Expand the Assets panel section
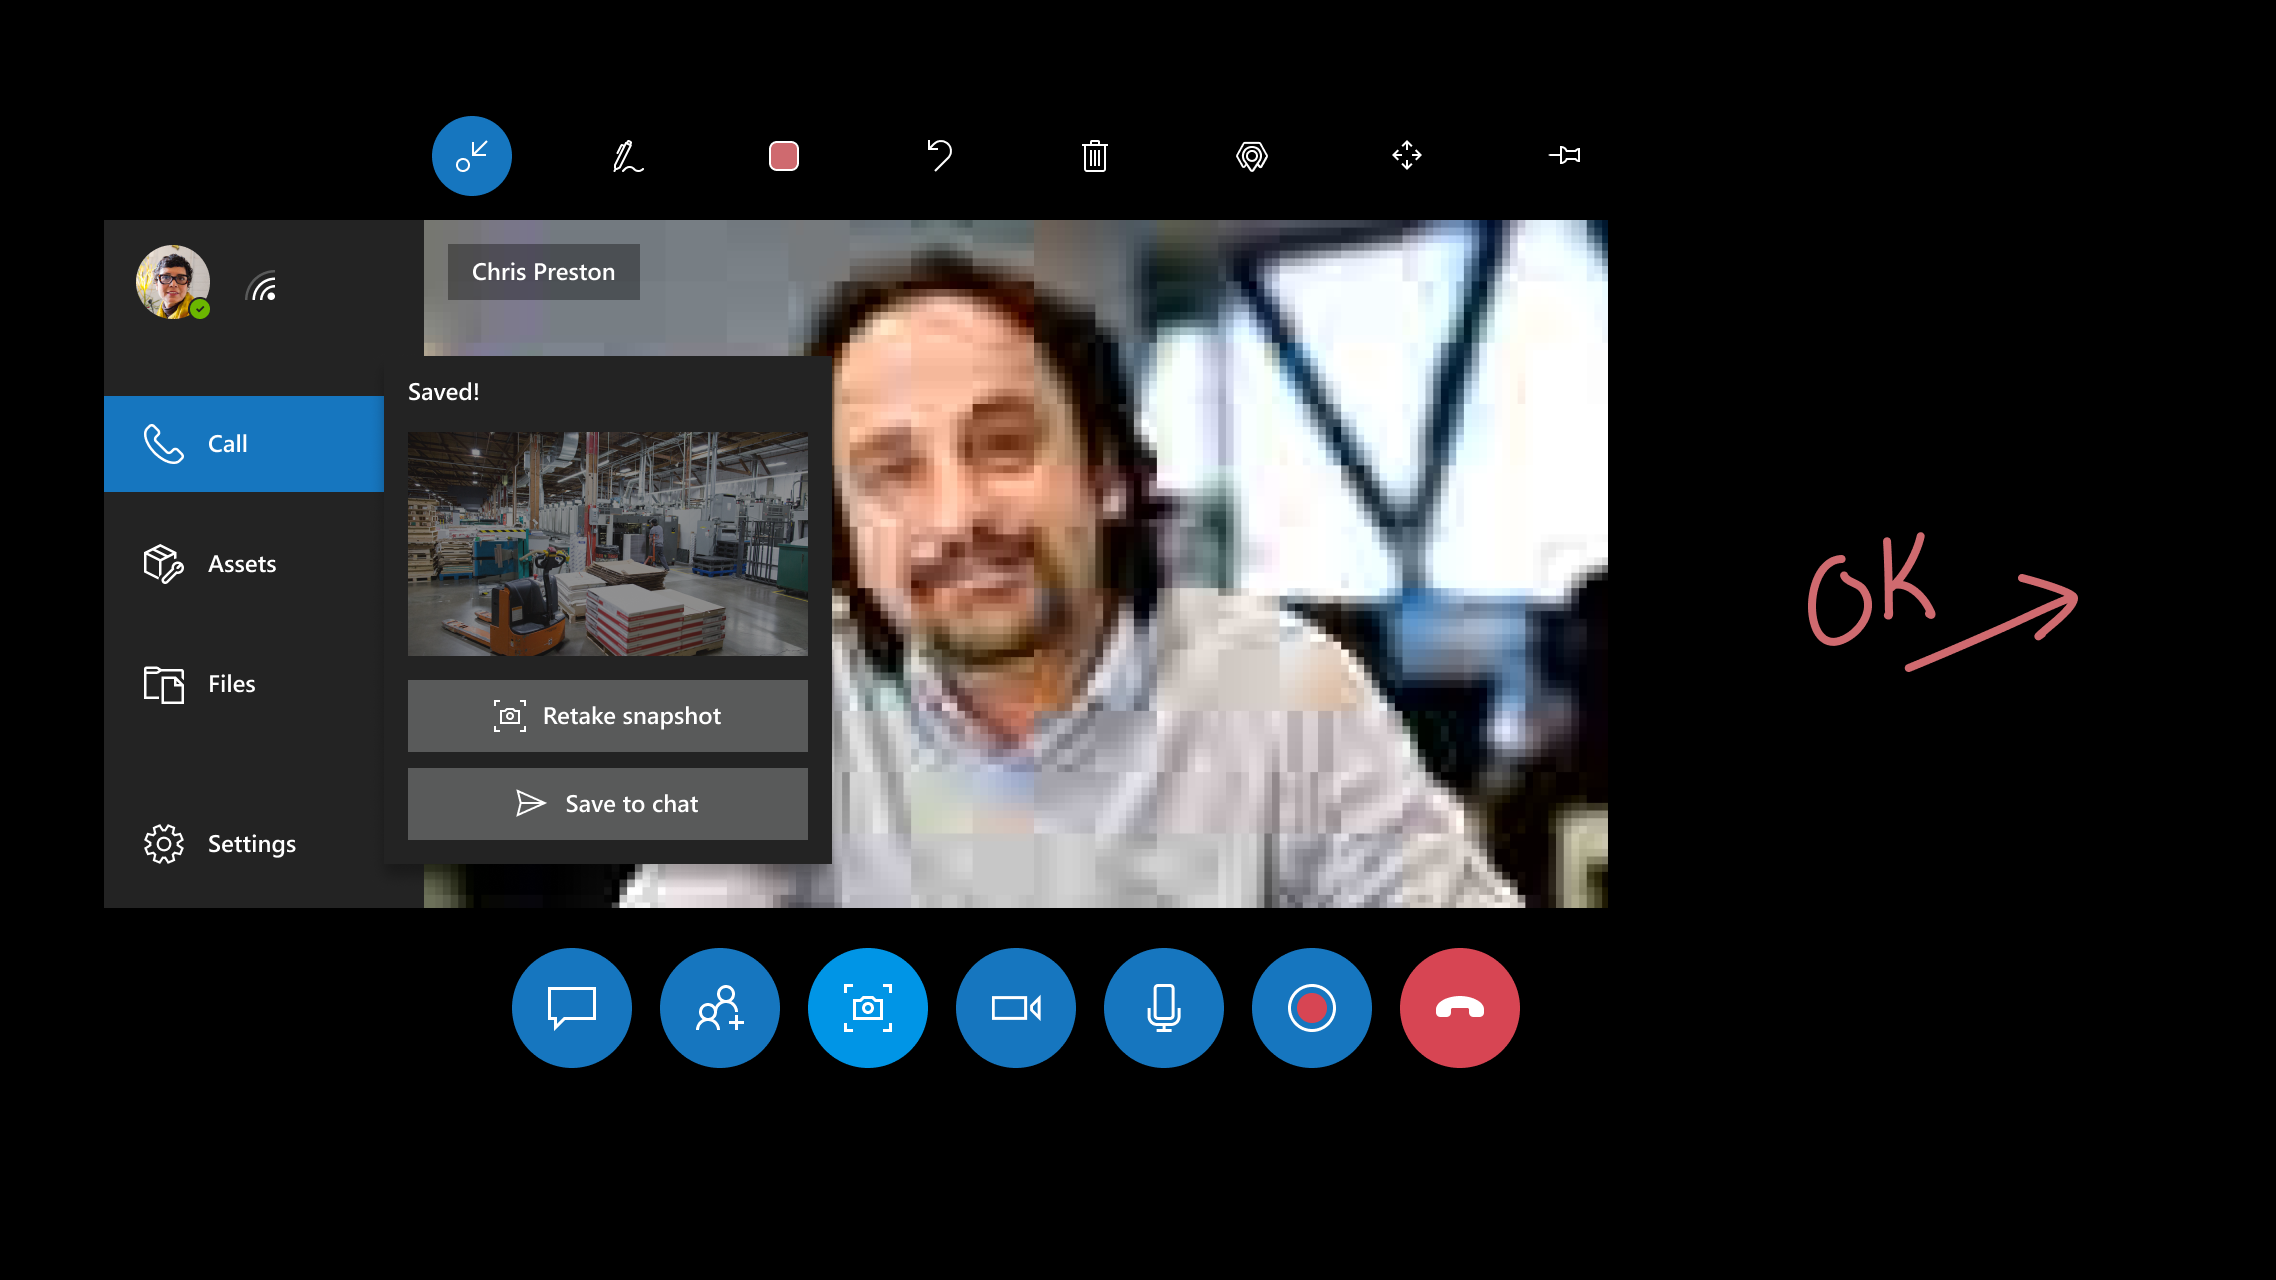2276x1280 pixels. click(x=244, y=563)
